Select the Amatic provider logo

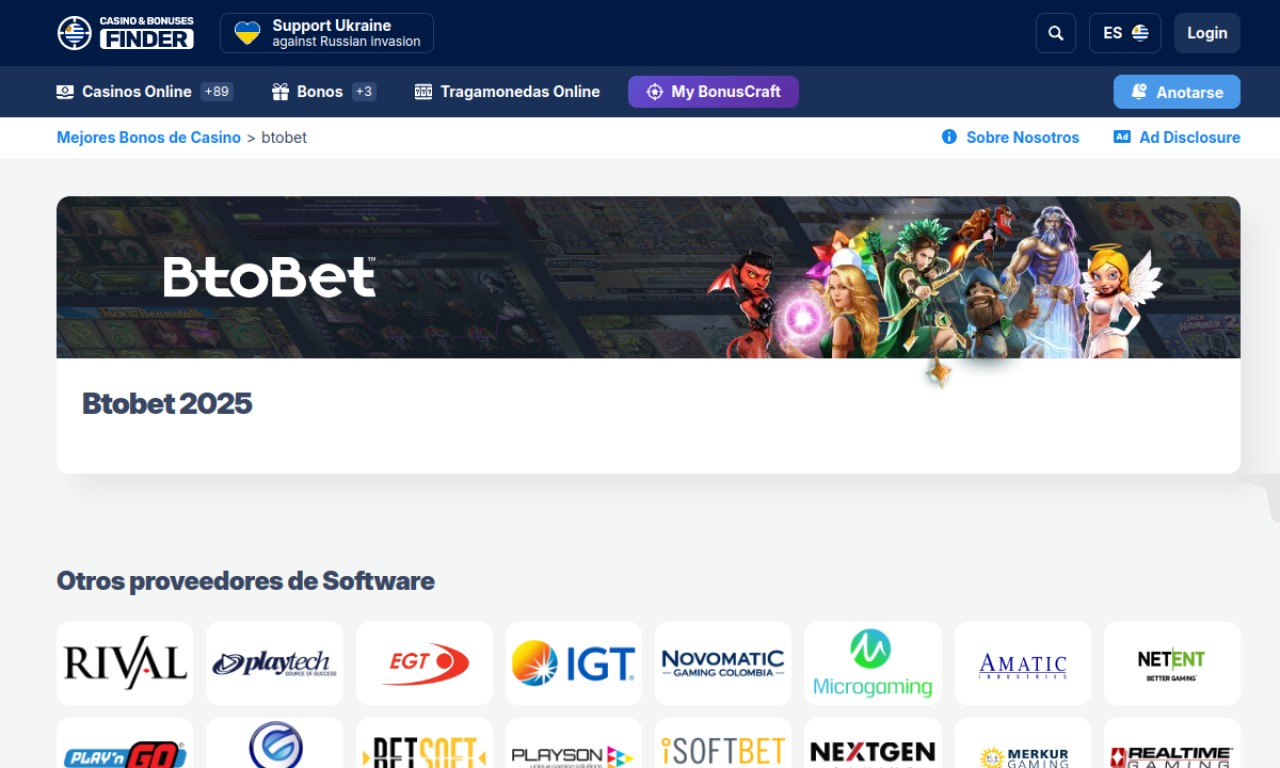(1022, 664)
